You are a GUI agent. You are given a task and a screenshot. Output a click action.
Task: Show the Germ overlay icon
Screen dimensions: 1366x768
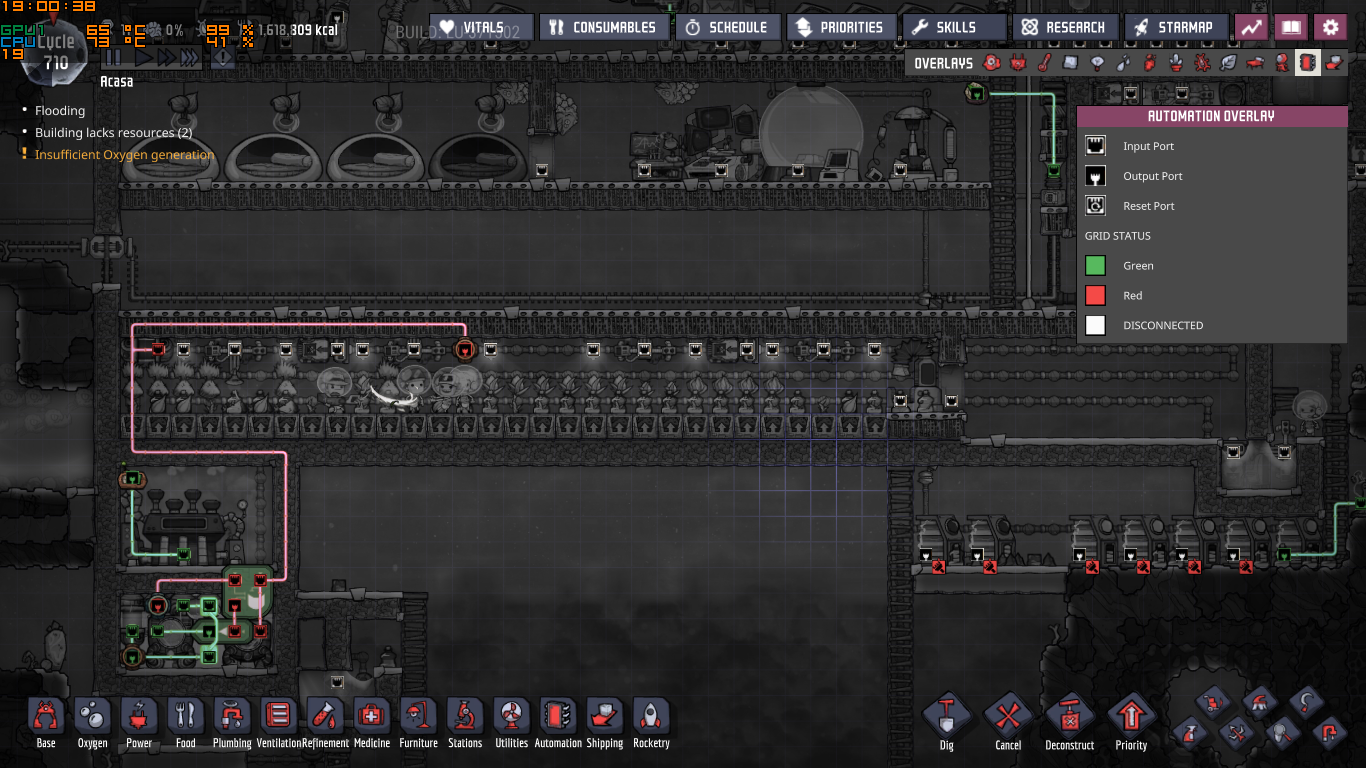pos(1202,63)
